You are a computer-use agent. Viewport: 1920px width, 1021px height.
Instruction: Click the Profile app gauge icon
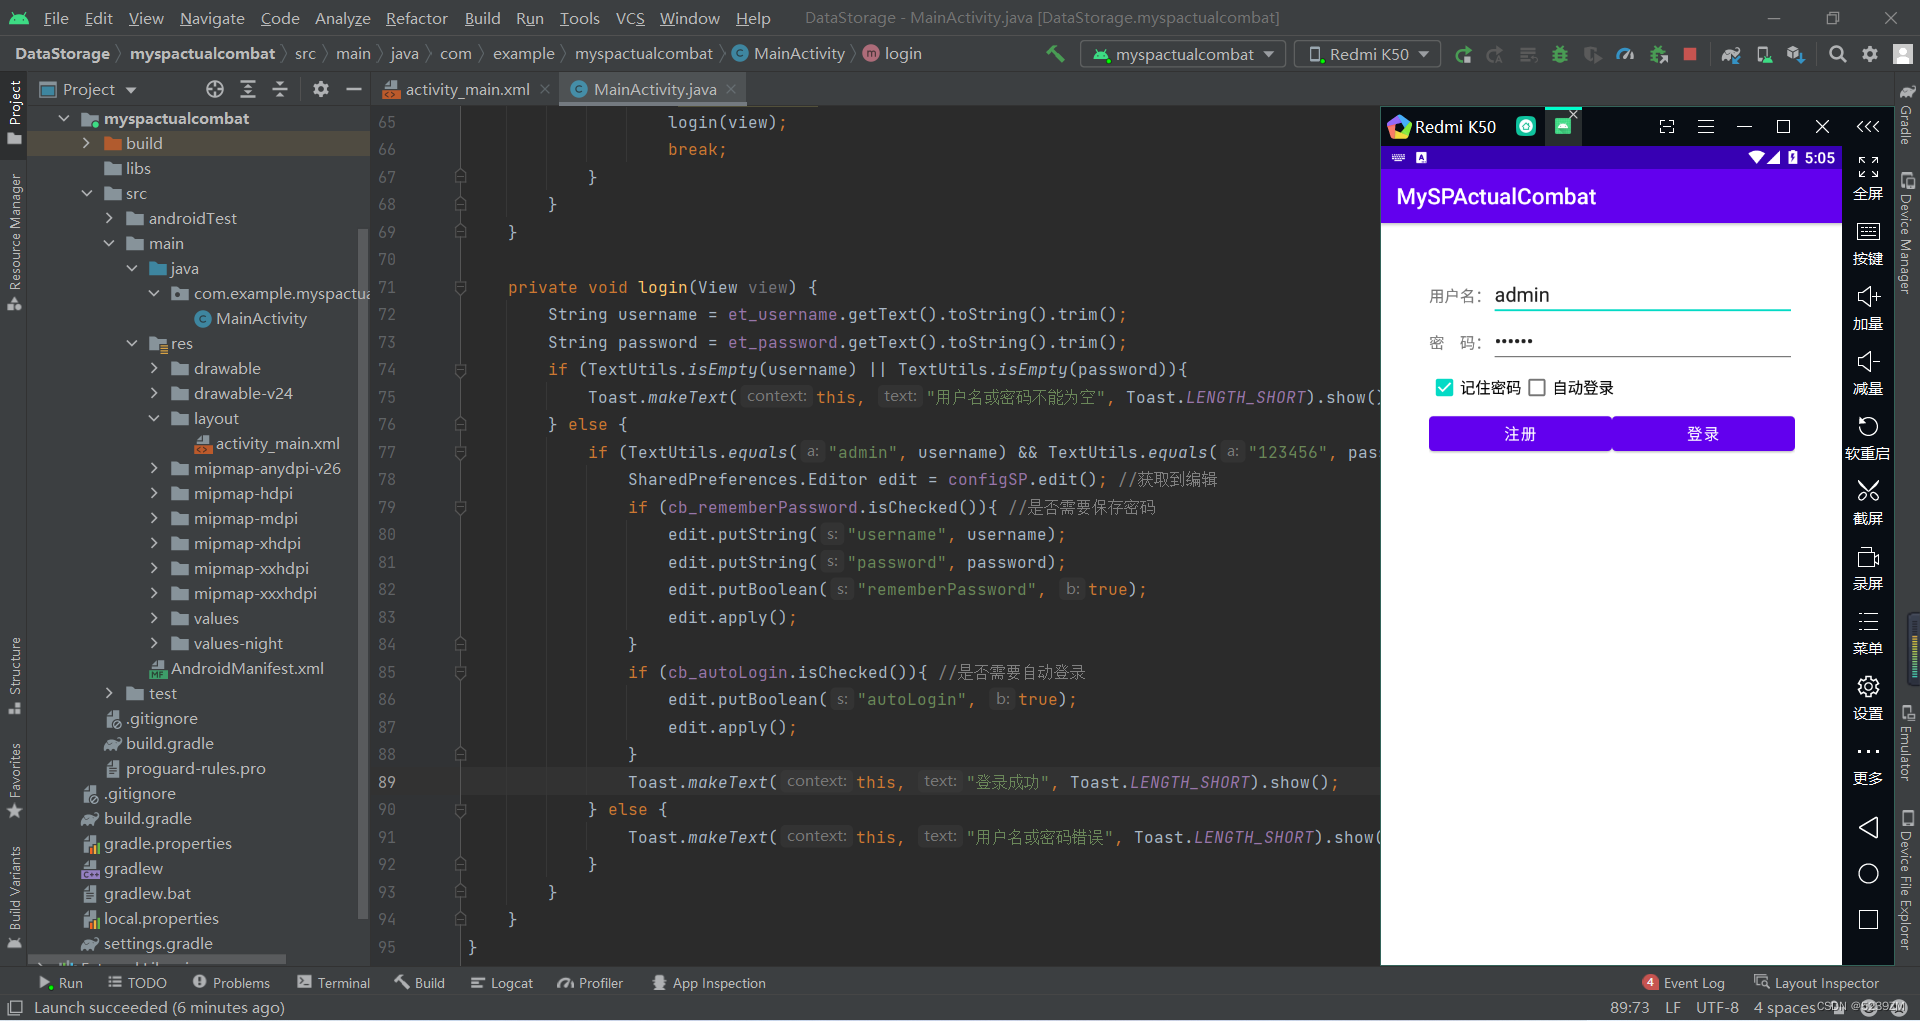(x=1625, y=55)
